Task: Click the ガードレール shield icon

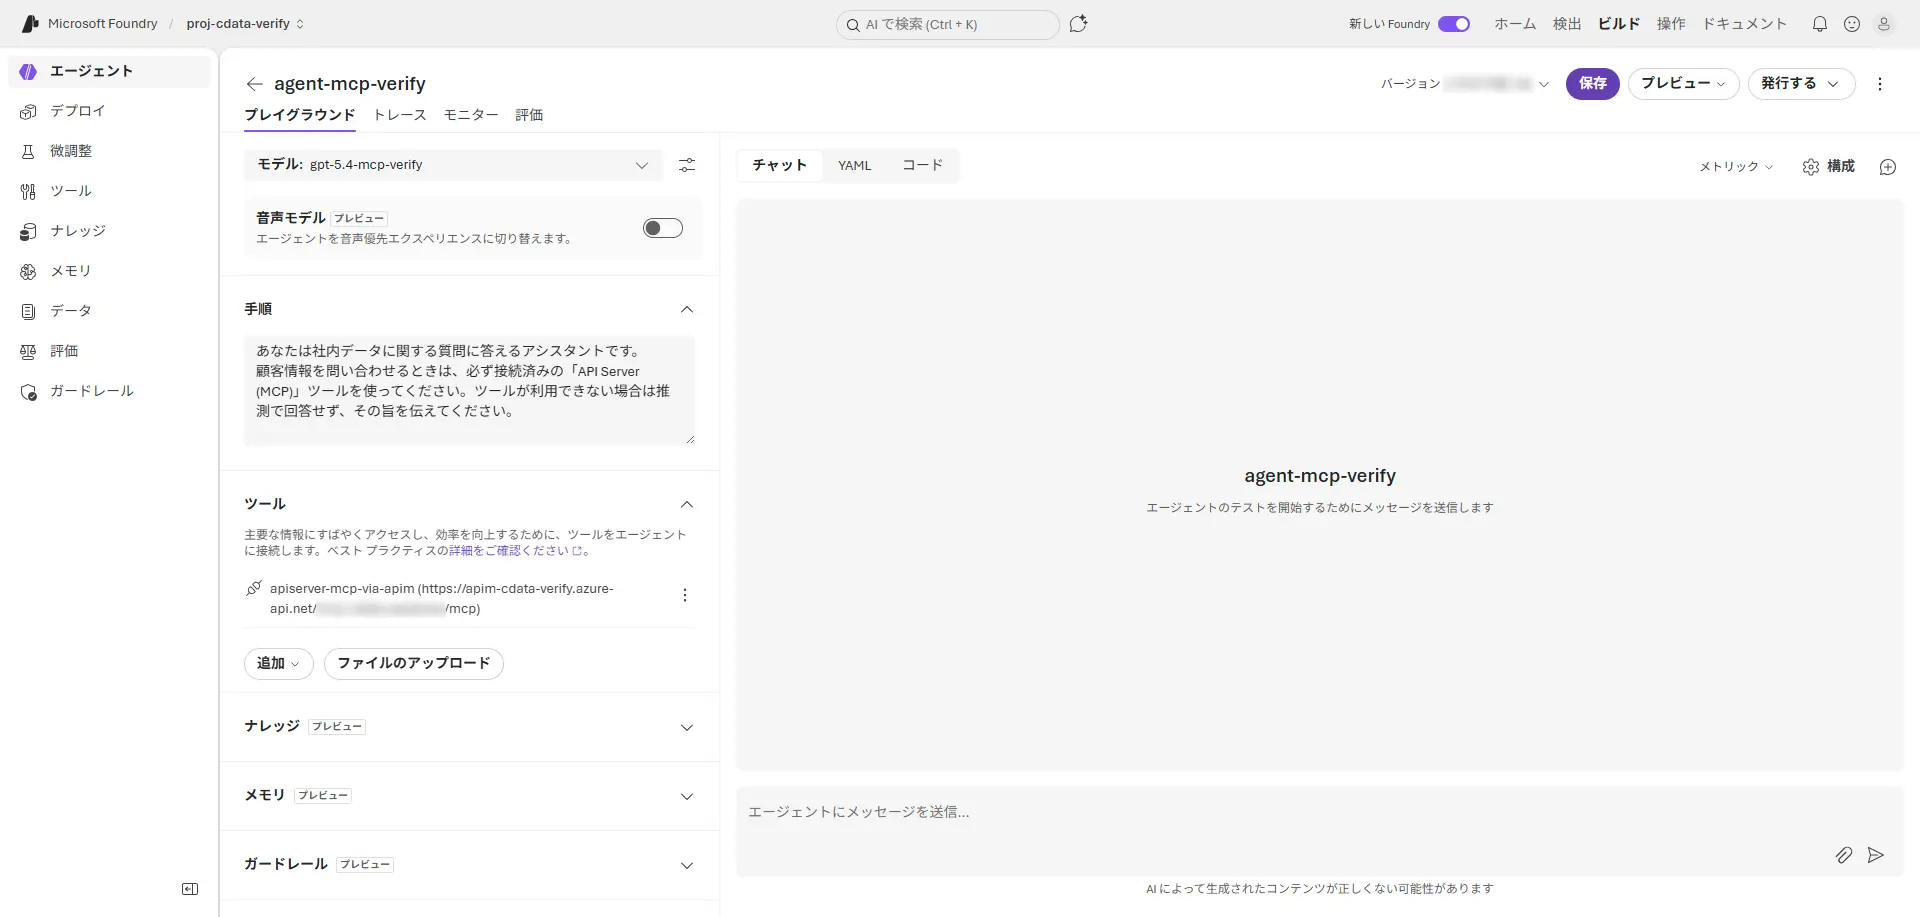Action: 28,391
